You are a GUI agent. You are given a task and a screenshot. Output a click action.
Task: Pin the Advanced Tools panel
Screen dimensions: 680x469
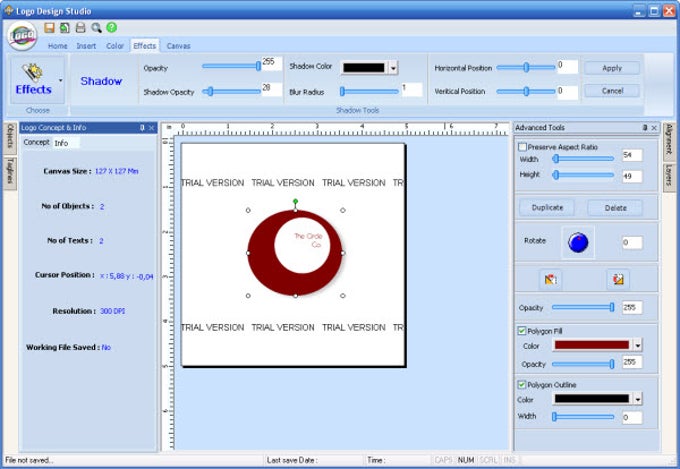click(x=645, y=128)
